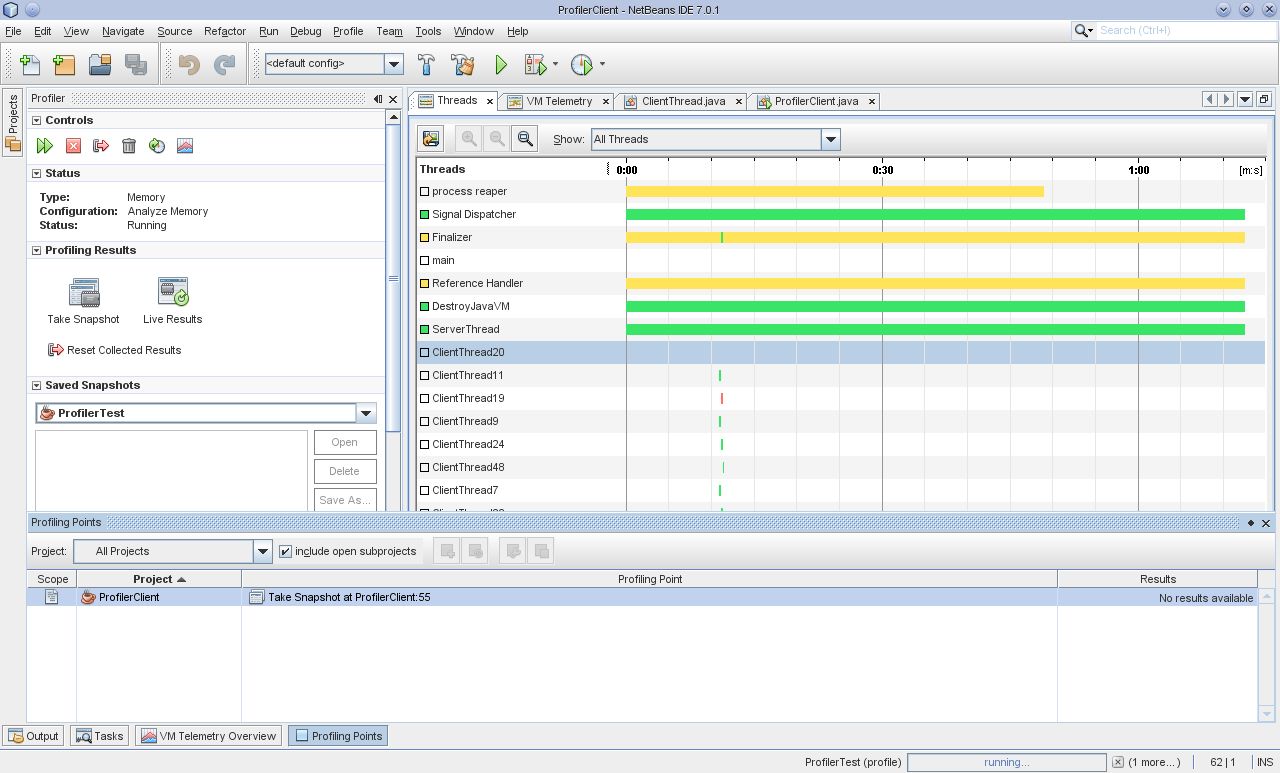Open the Tools menu
Viewport: 1280px width, 773px height.
click(x=428, y=31)
